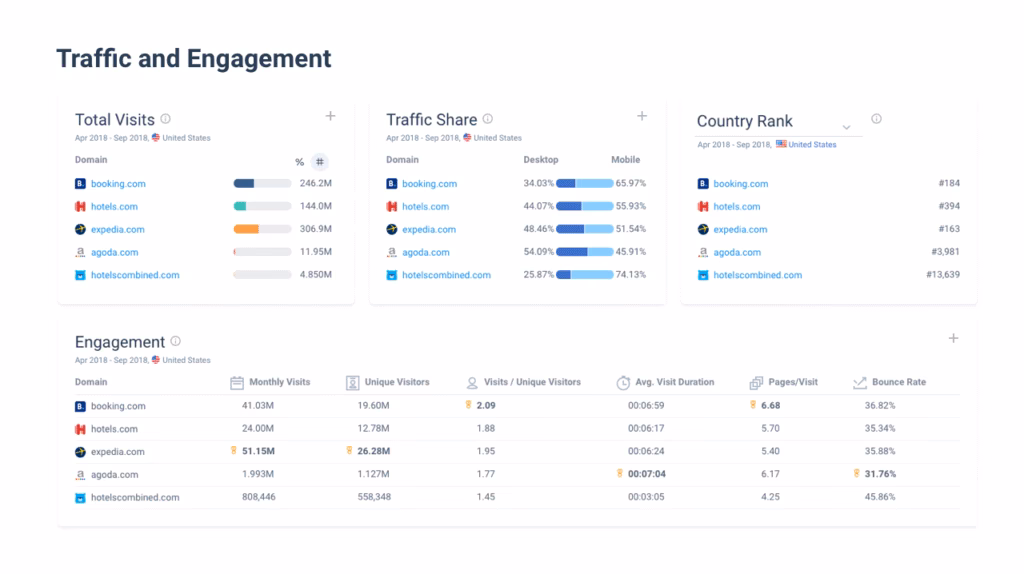Image resolution: width=1024 pixels, height=574 pixels.
Task: Open booking.com link in Total Visits
Action: tap(118, 184)
